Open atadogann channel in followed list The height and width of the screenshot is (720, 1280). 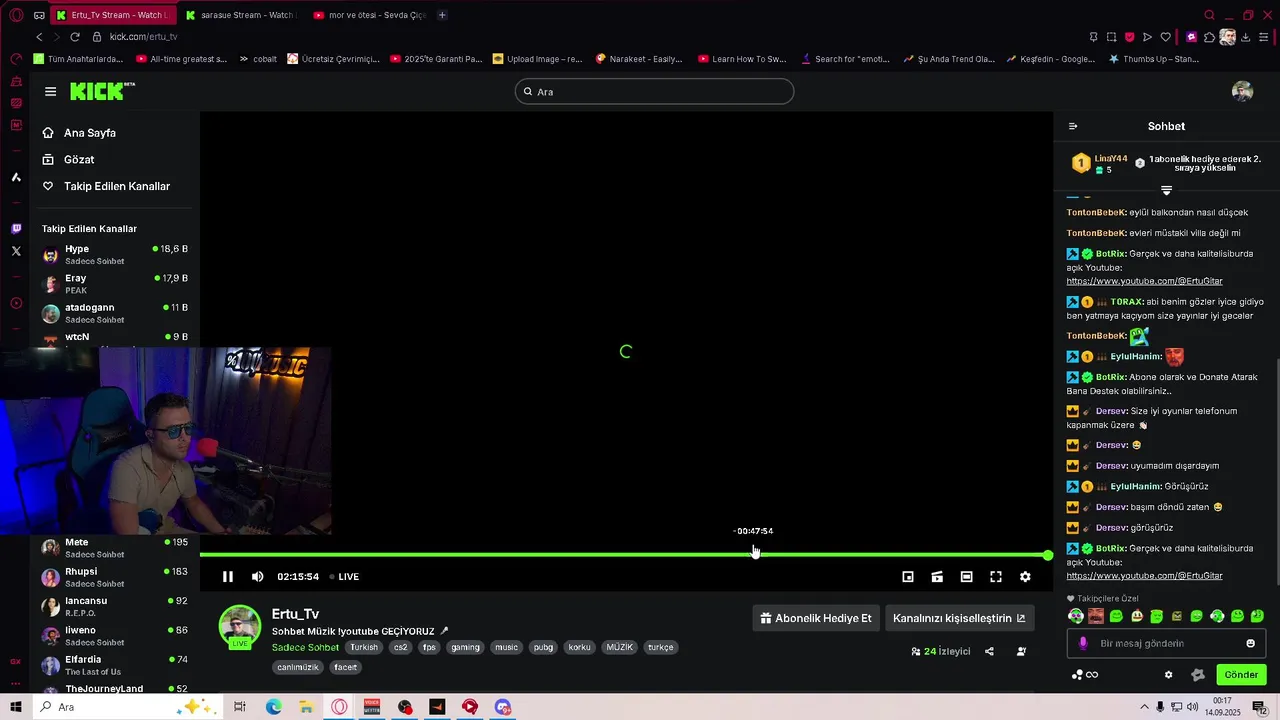pos(114,313)
